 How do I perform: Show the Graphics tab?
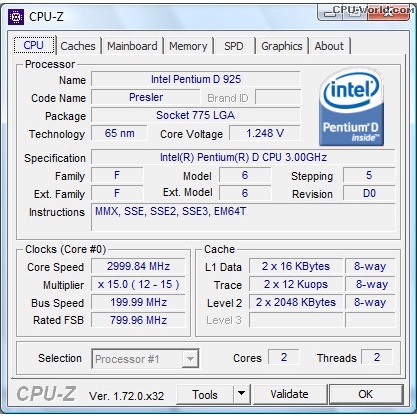coord(282,46)
